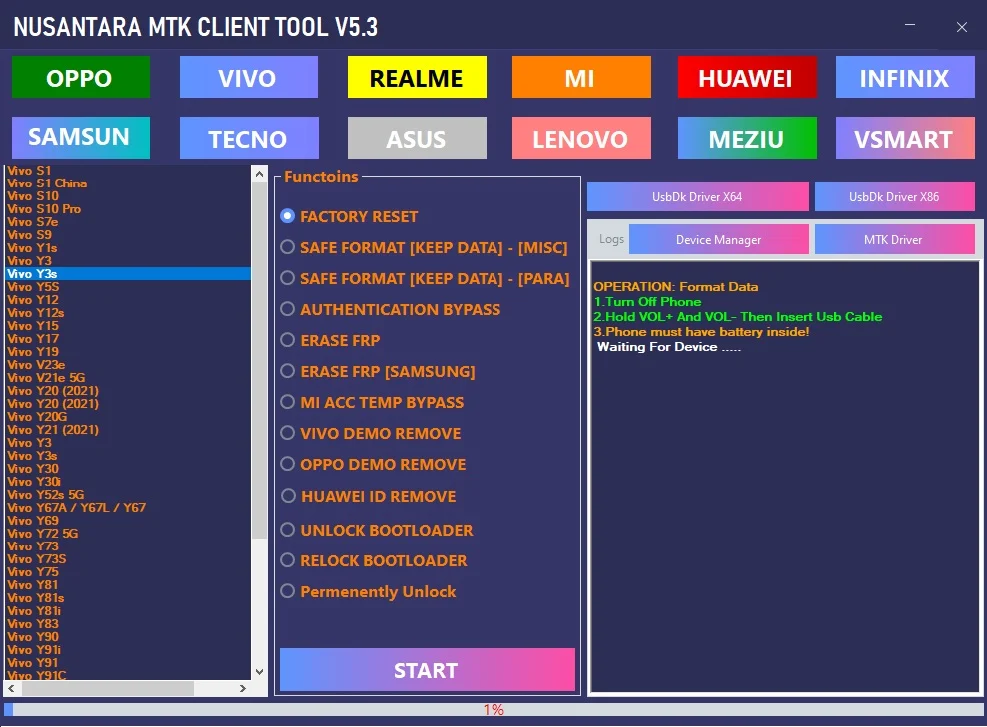Select Vivo Y67A / Y67L / Y67 entry
Screen dimensions: 987x727
pyautogui.click(x=128, y=507)
